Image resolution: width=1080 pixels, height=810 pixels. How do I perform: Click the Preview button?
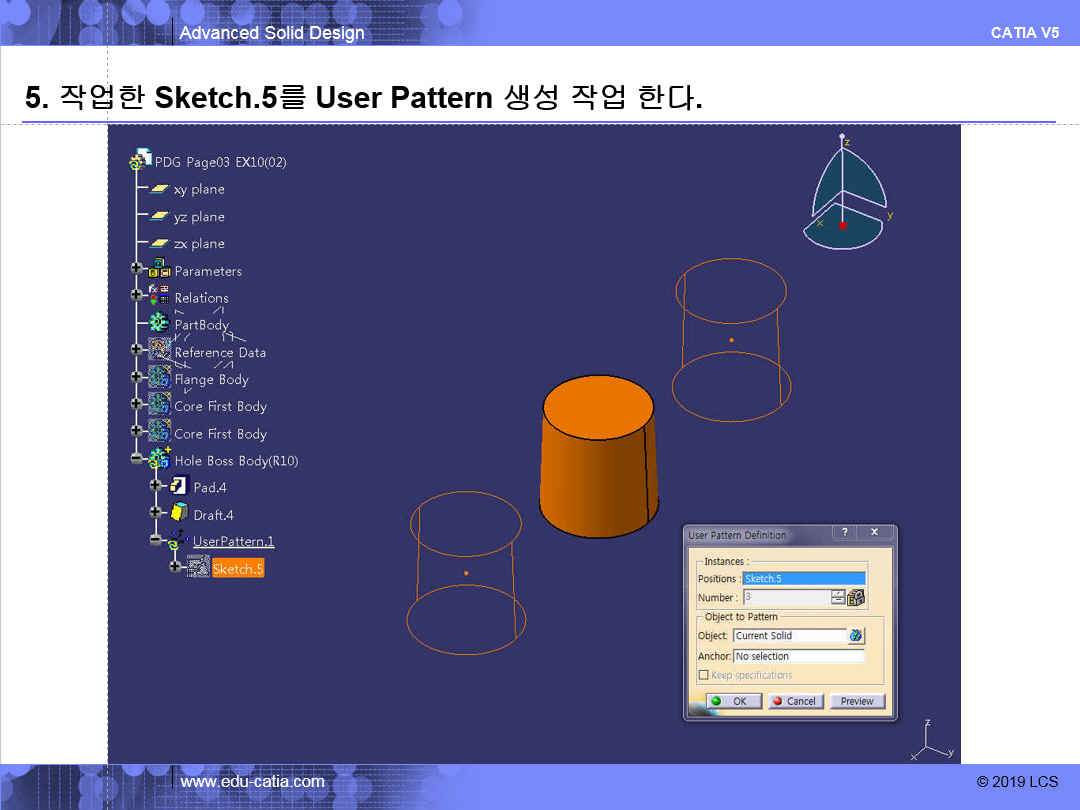pyautogui.click(x=856, y=701)
